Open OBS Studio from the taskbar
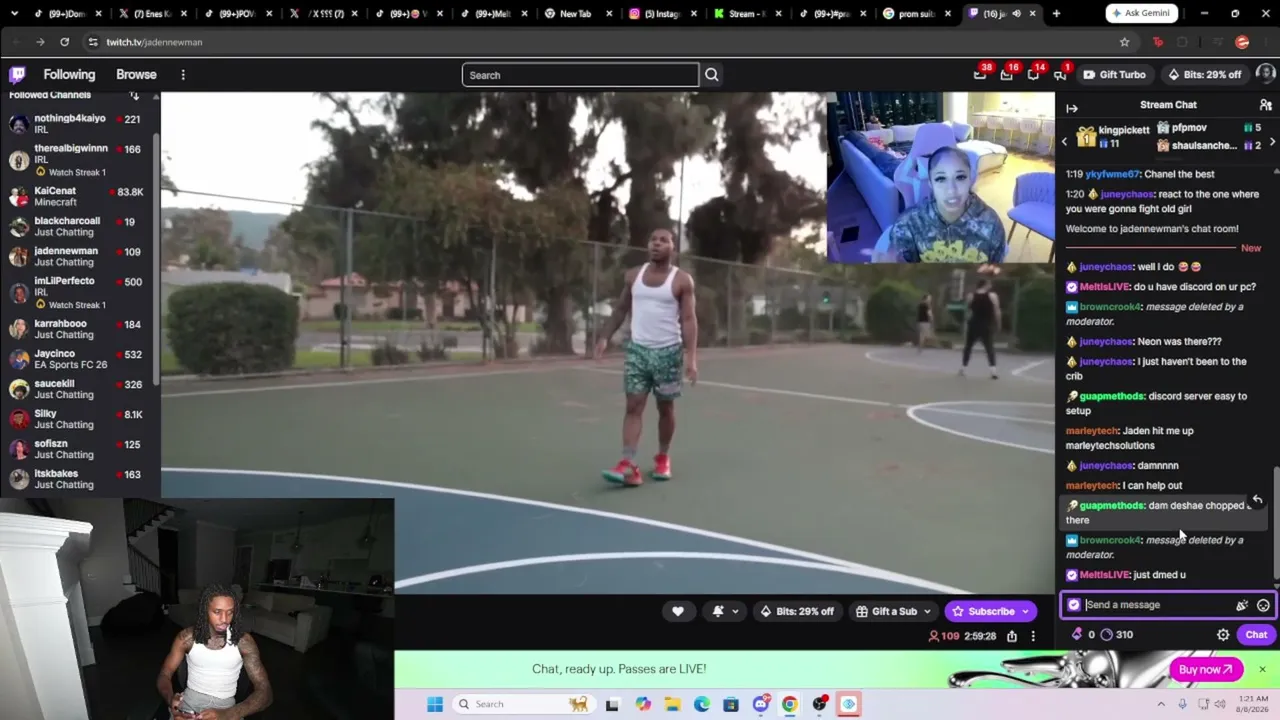The height and width of the screenshot is (720, 1280). (819, 704)
